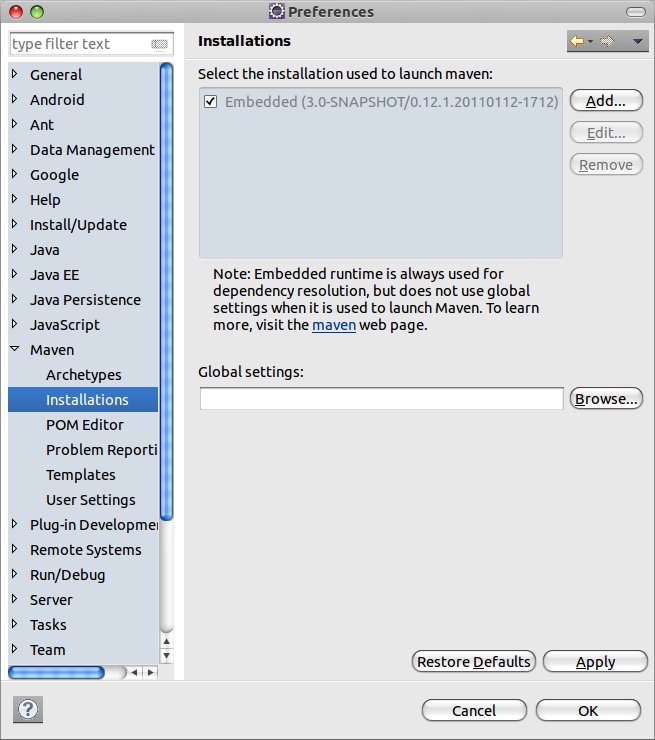The height and width of the screenshot is (740, 655).
Task: Expand the Java EE tree node
Action: [15, 274]
